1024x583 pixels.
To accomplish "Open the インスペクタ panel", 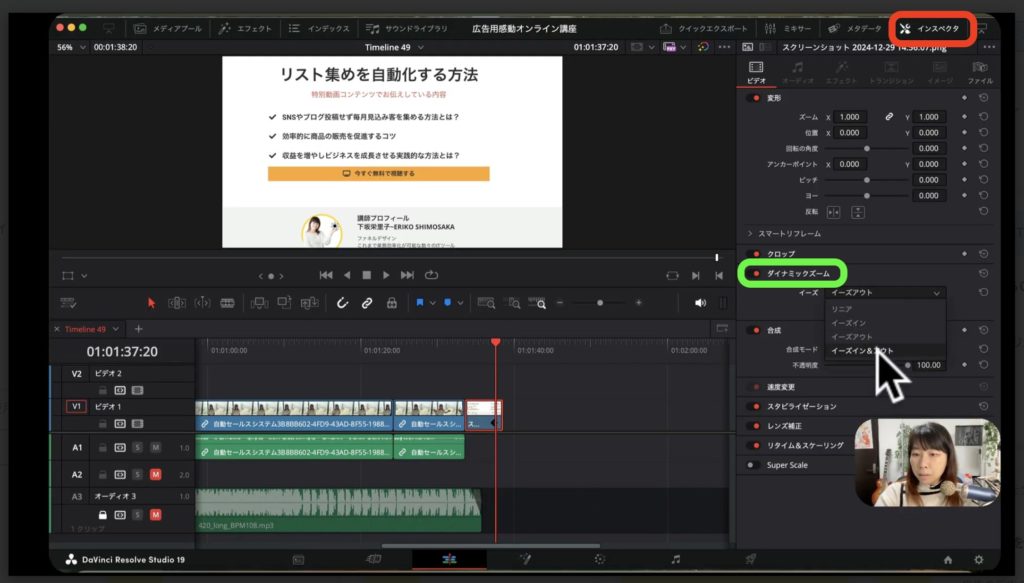I will [x=930, y=28].
